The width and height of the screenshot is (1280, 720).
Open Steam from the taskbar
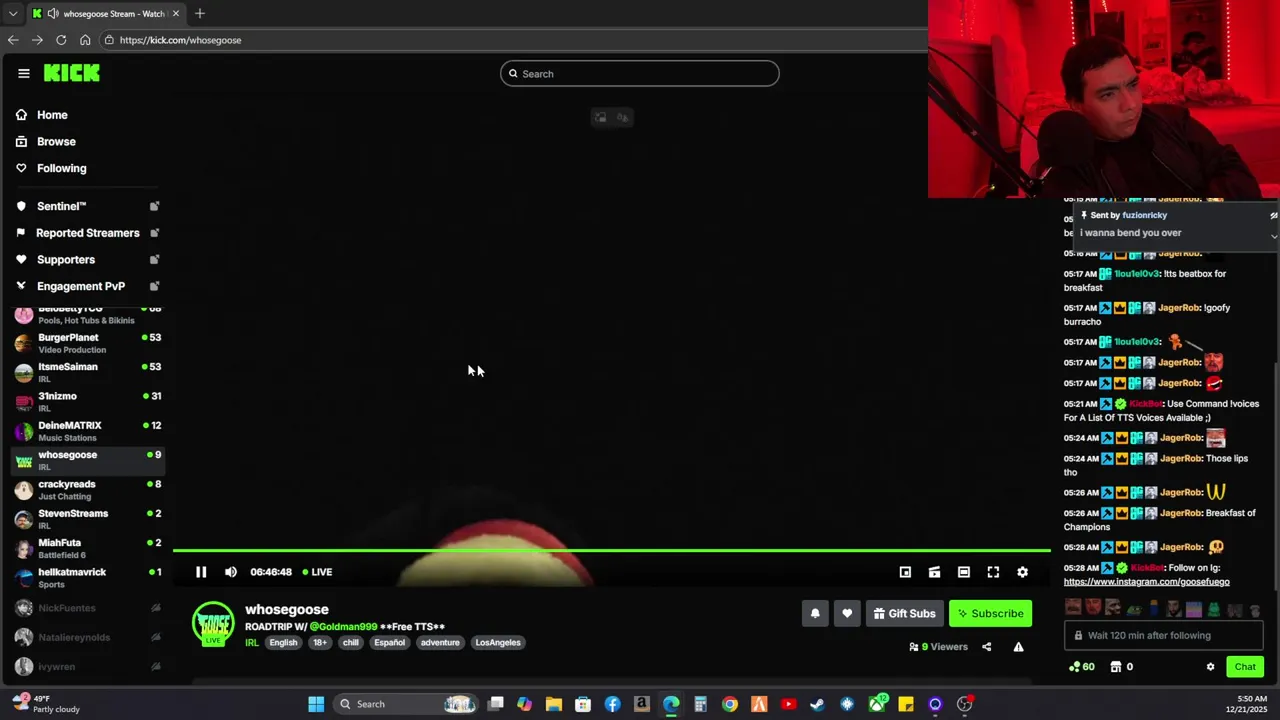point(818,704)
